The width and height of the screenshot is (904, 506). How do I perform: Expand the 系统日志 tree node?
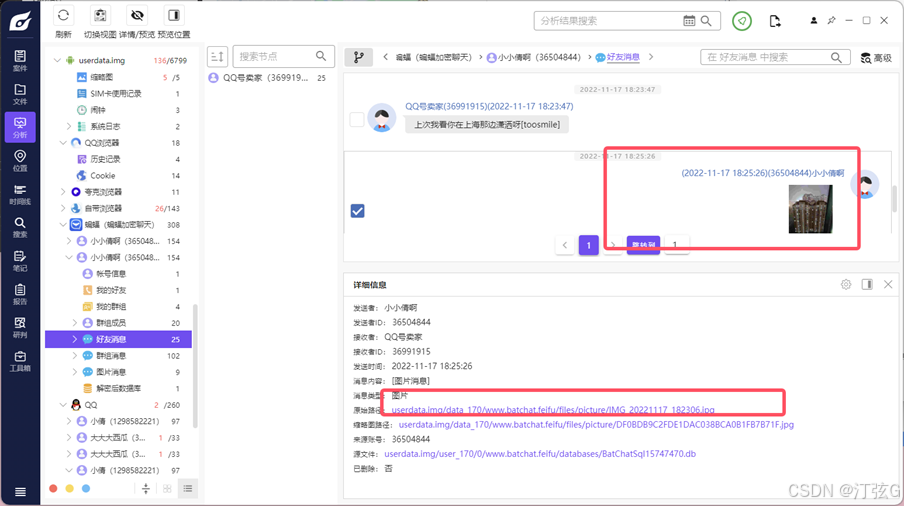pyautogui.click(x=69, y=126)
